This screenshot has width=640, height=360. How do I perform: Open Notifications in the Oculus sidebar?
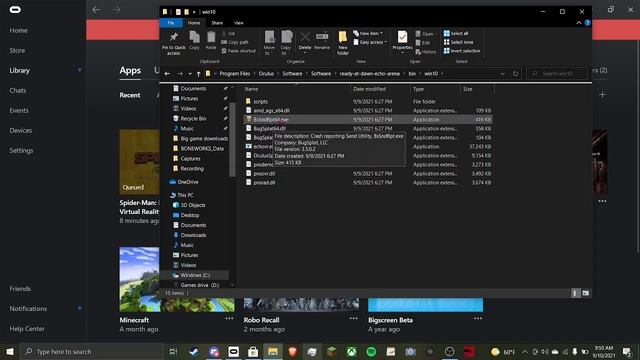coord(28,309)
